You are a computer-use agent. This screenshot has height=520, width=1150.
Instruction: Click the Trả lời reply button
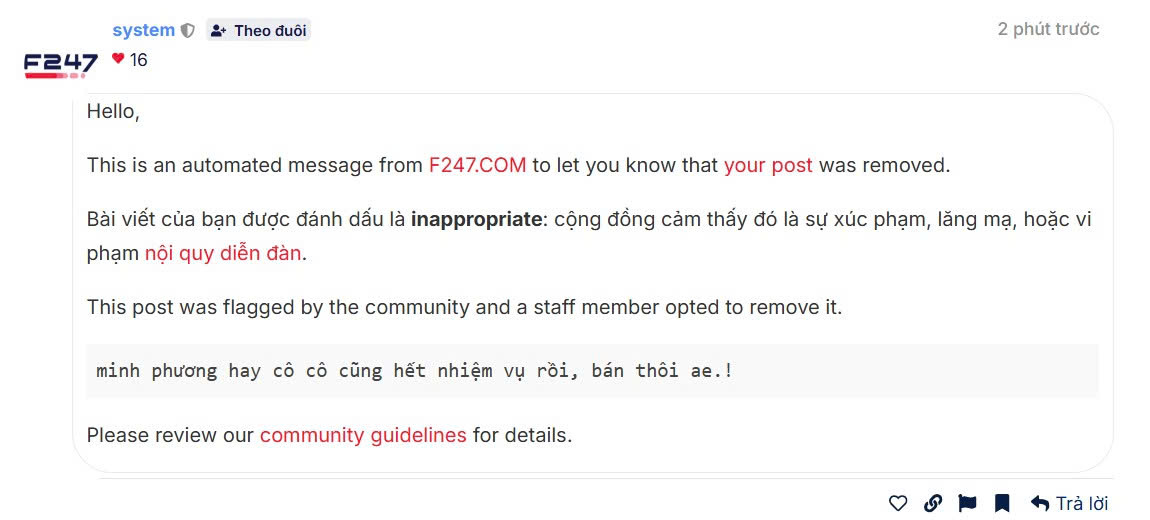coord(1069,503)
